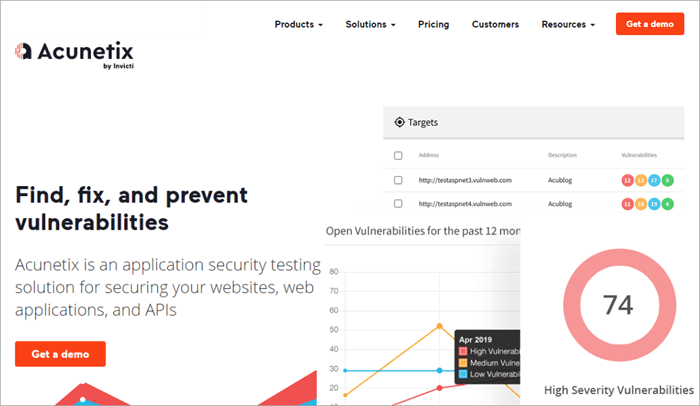The width and height of the screenshot is (700, 406).
Task: Expand the Resources dropdown arrow
Action: (x=593, y=25)
